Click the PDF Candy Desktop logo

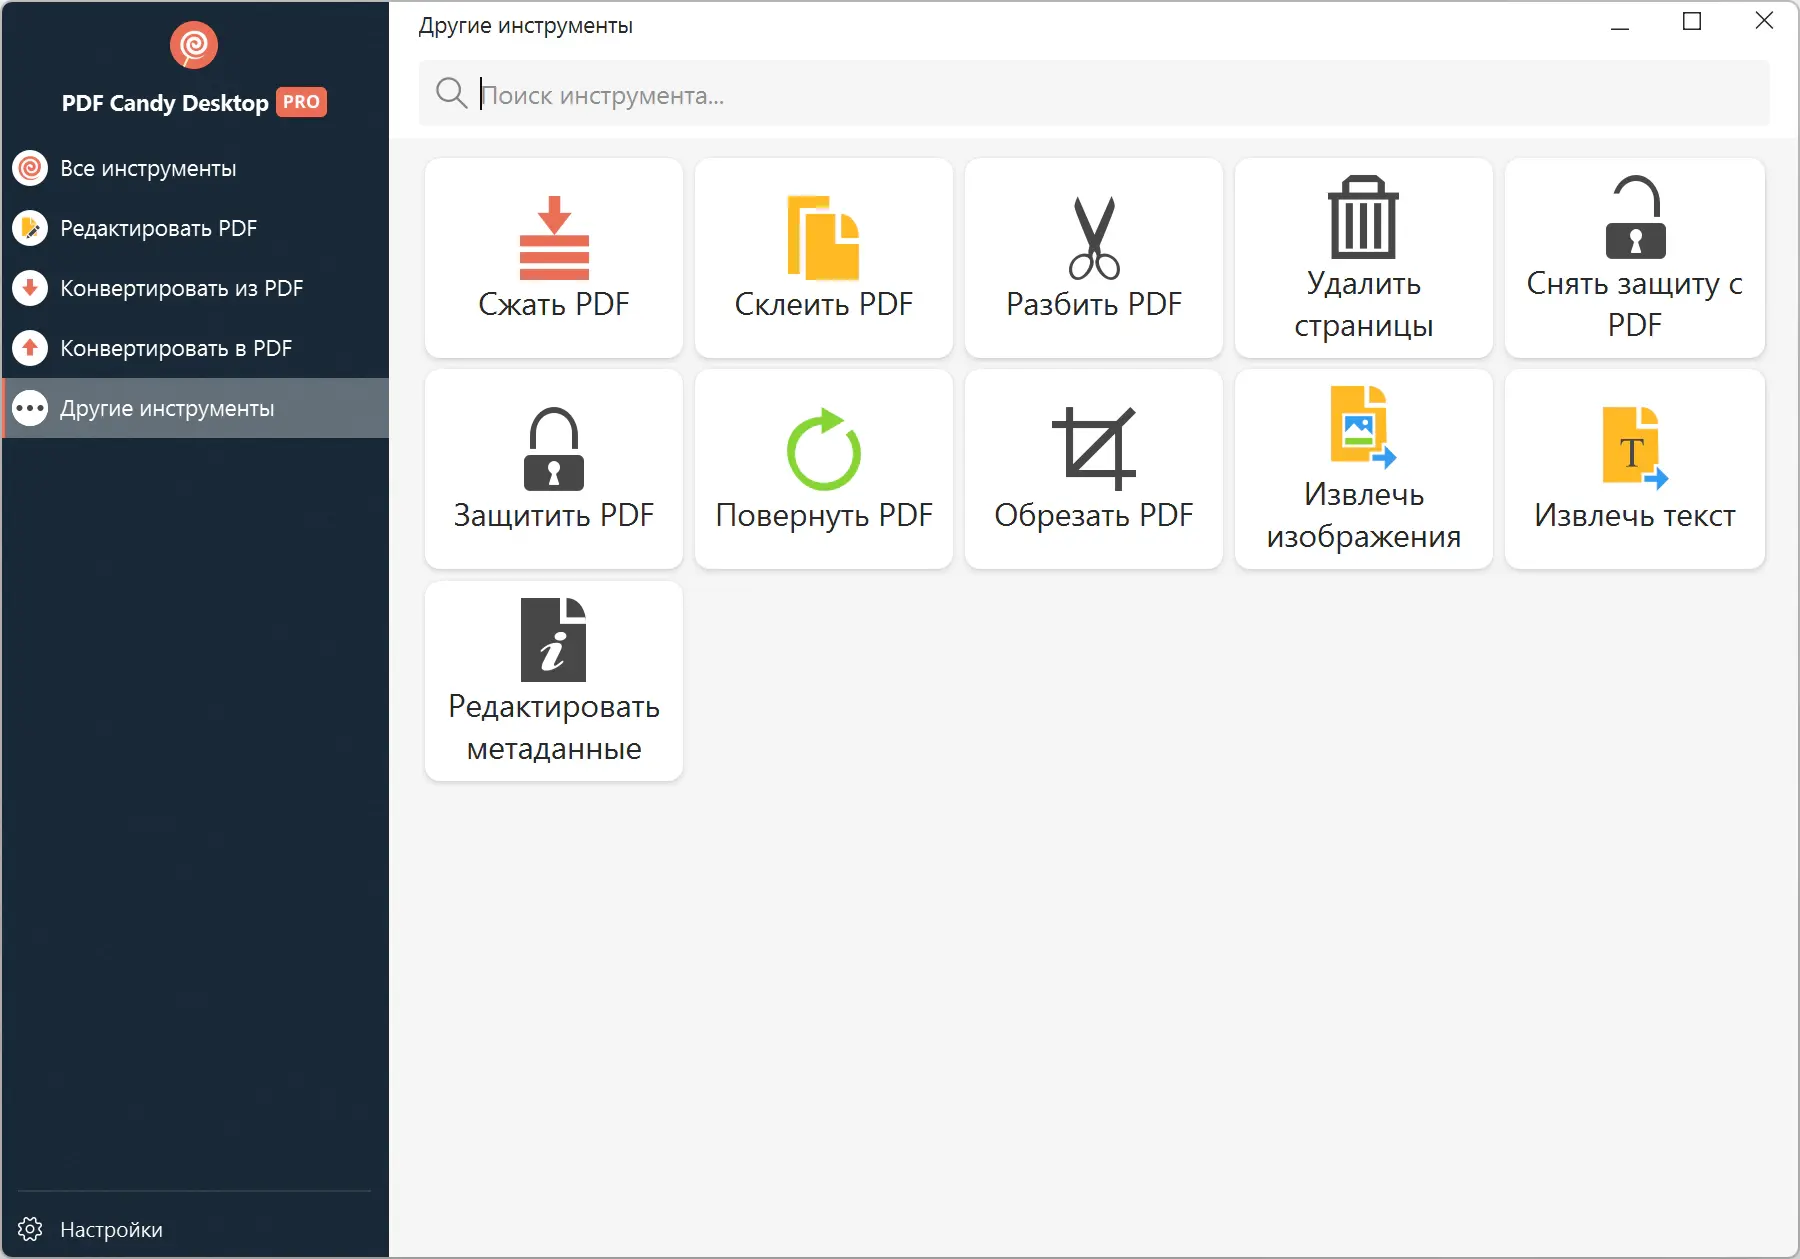[194, 45]
